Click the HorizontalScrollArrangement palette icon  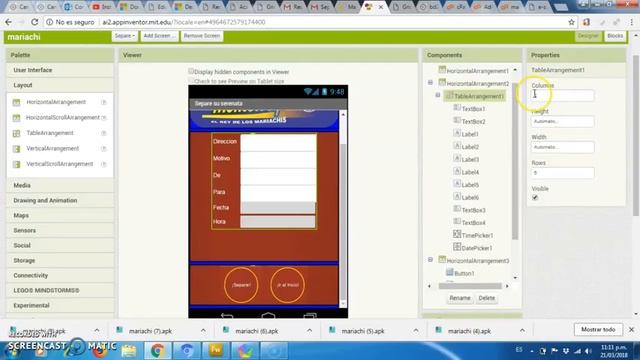click(x=16, y=118)
